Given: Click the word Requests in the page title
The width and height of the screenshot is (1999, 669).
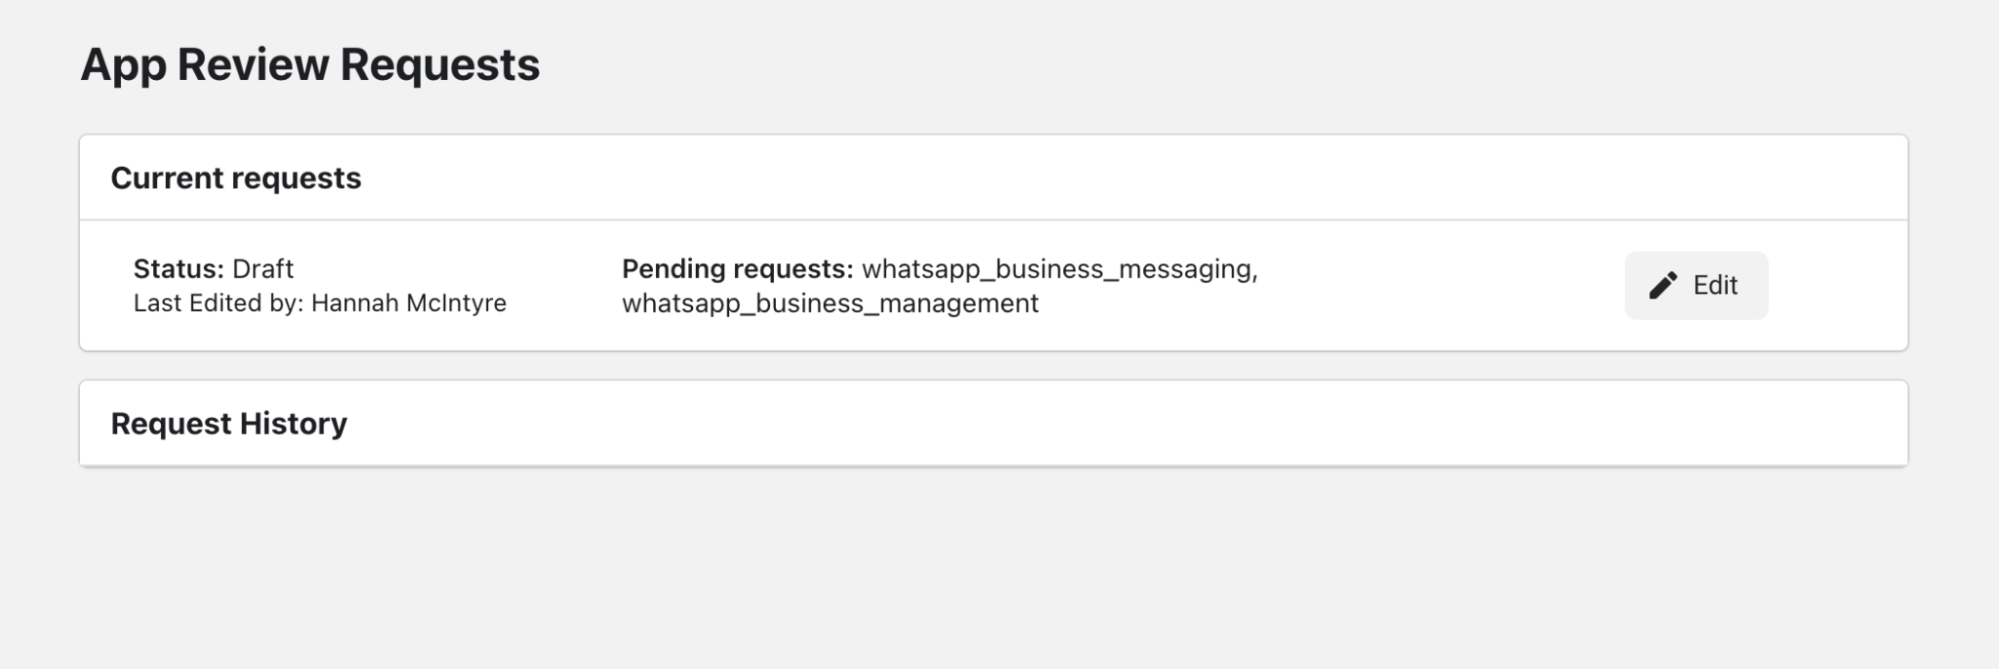Looking at the screenshot, I should (440, 65).
